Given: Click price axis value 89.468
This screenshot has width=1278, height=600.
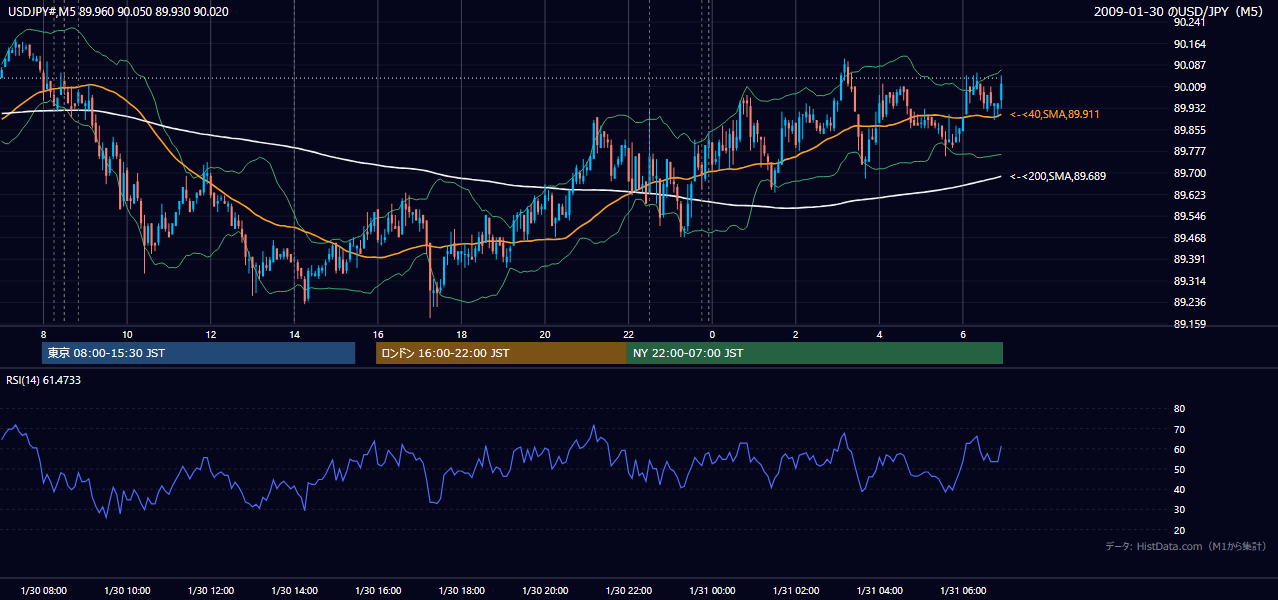Looking at the screenshot, I should click(1189, 238).
